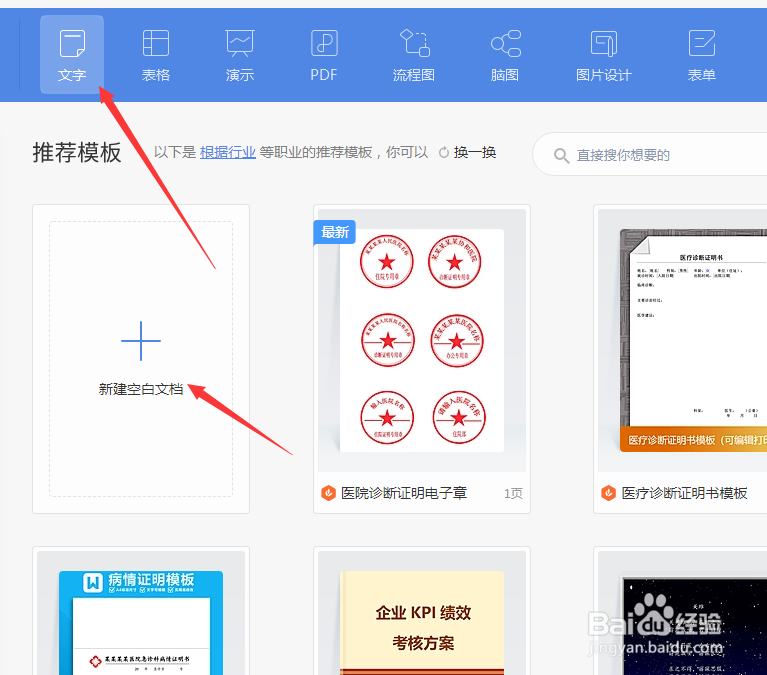Click the 医院诊断证明电子章 title text
The width and height of the screenshot is (767, 675).
coord(404,493)
